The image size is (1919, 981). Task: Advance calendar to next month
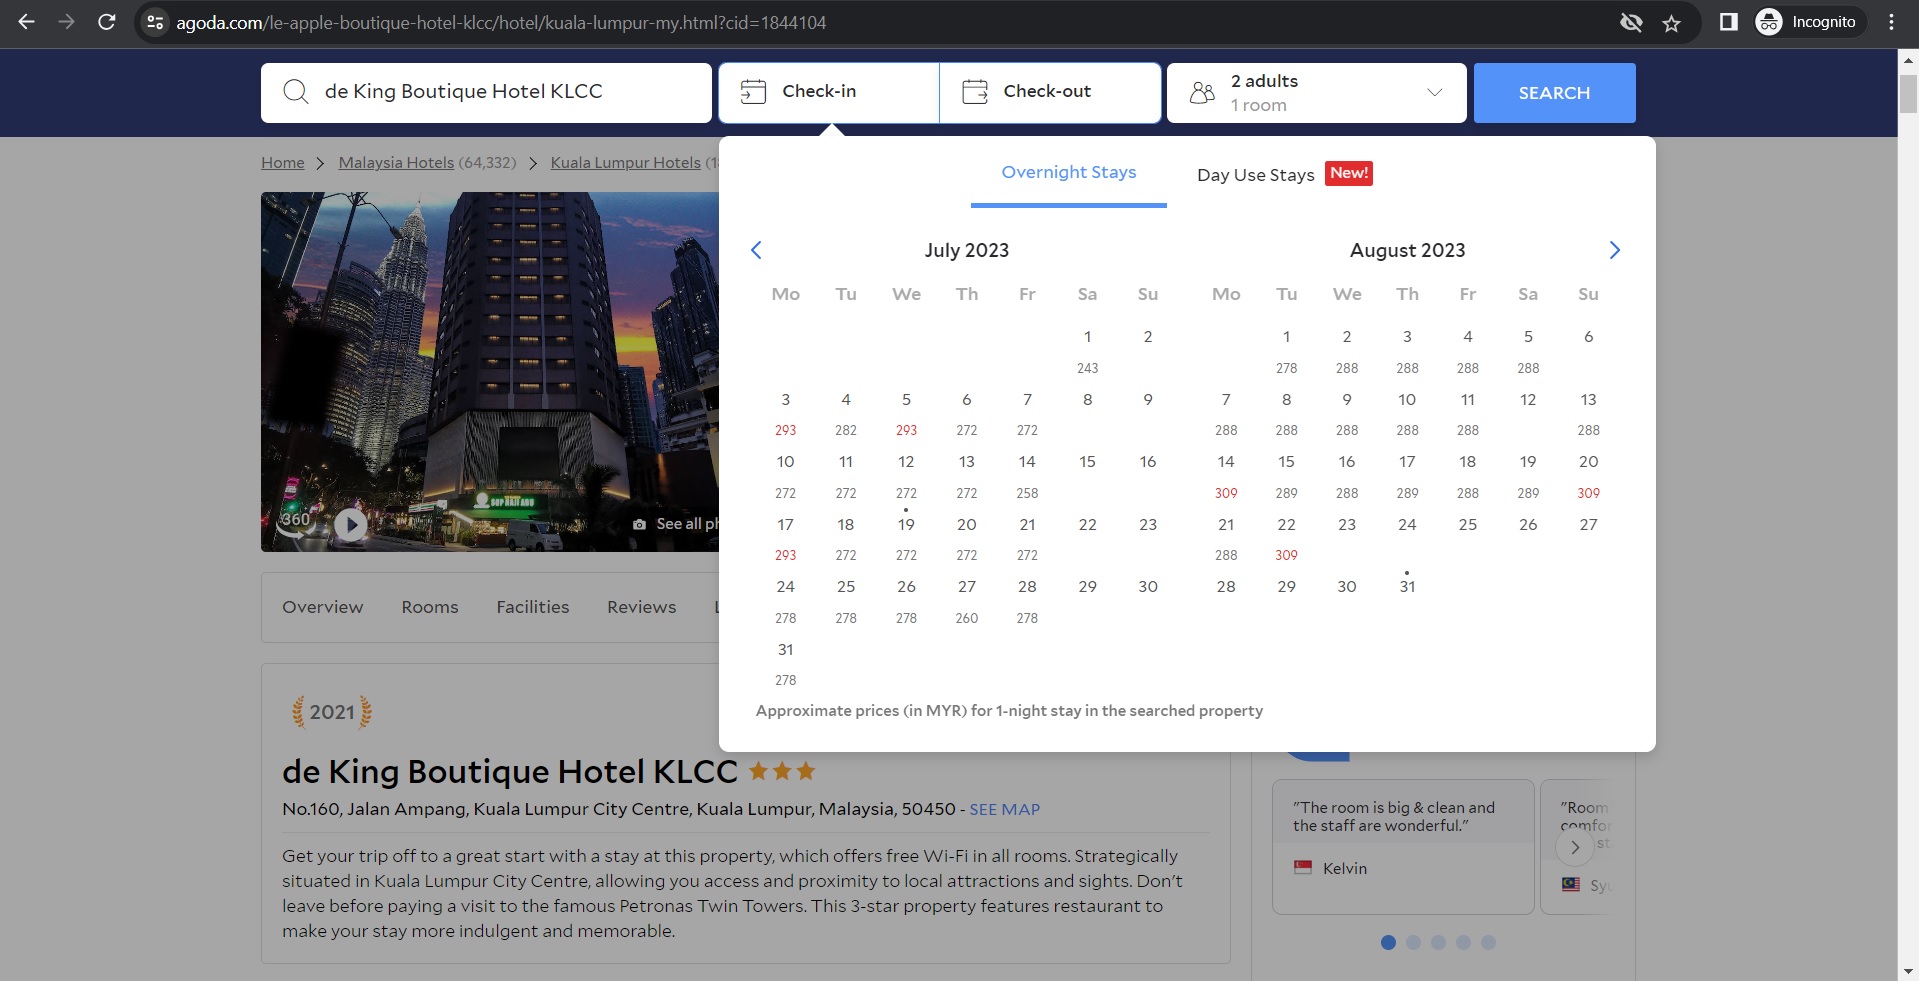pyautogui.click(x=1614, y=250)
